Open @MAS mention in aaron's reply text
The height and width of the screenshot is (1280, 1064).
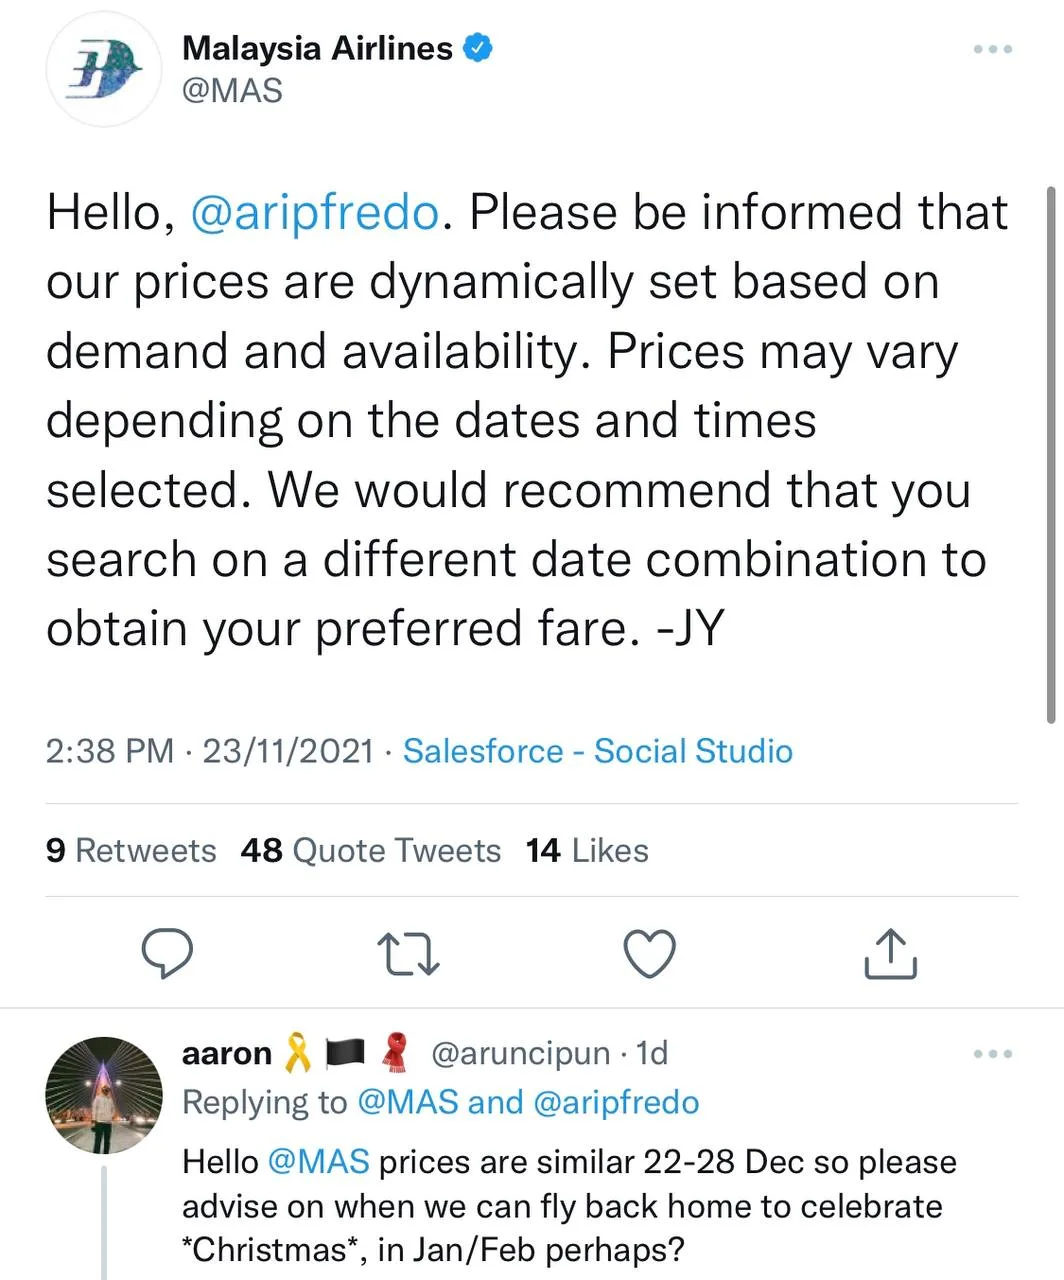click(319, 1162)
